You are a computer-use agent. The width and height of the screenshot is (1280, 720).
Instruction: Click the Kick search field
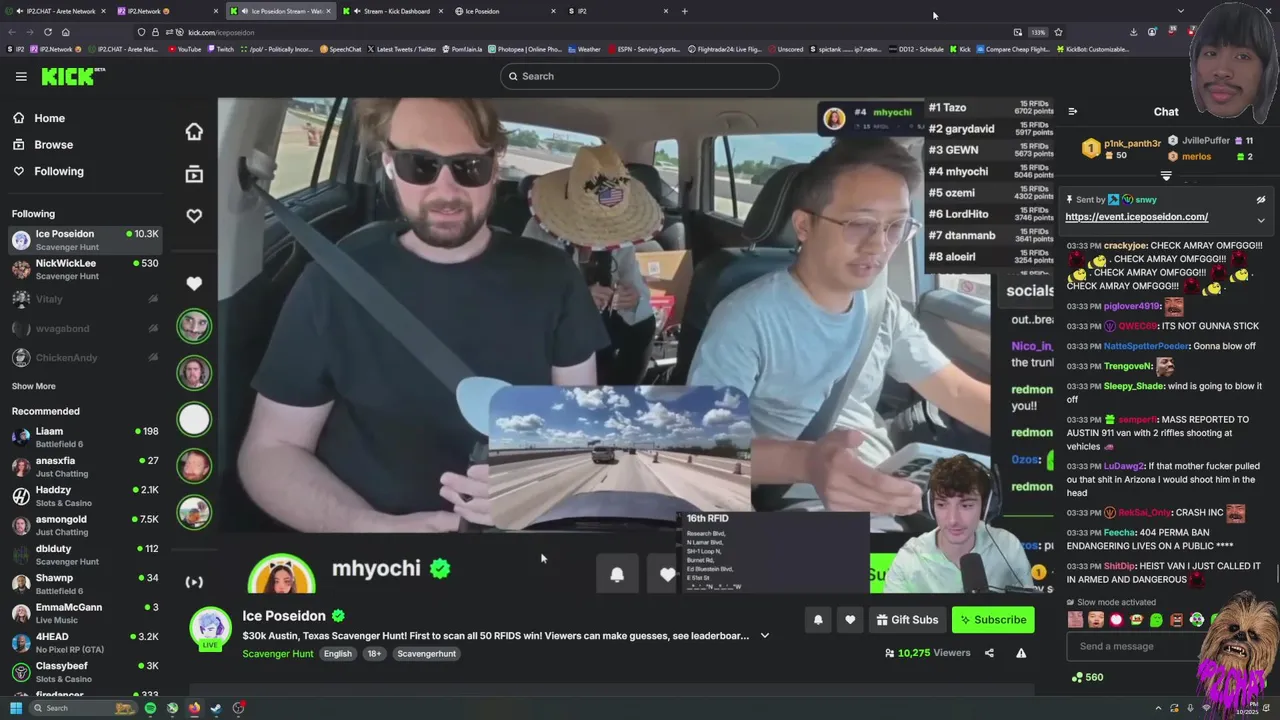(639, 76)
